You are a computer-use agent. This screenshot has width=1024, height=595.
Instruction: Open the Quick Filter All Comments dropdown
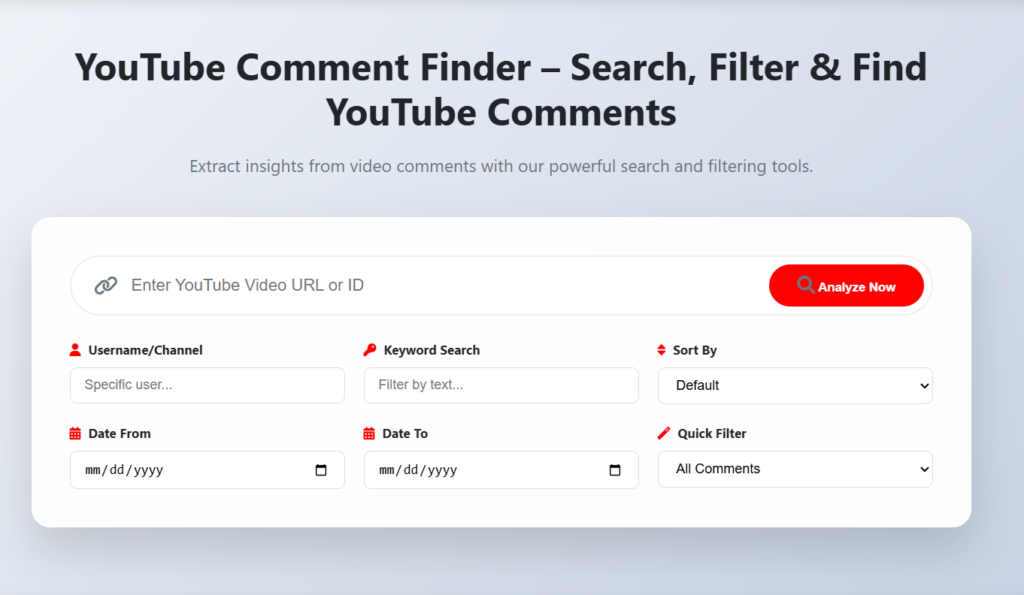click(795, 469)
